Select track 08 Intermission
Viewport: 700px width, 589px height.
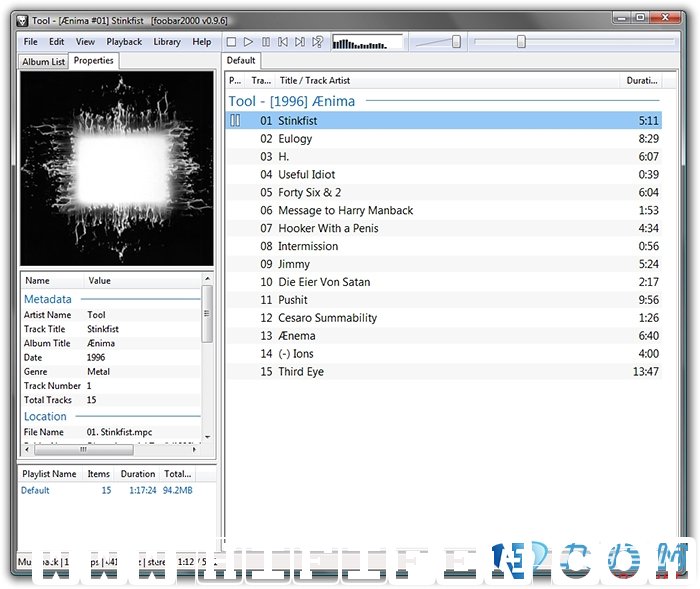tap(444, 246)
